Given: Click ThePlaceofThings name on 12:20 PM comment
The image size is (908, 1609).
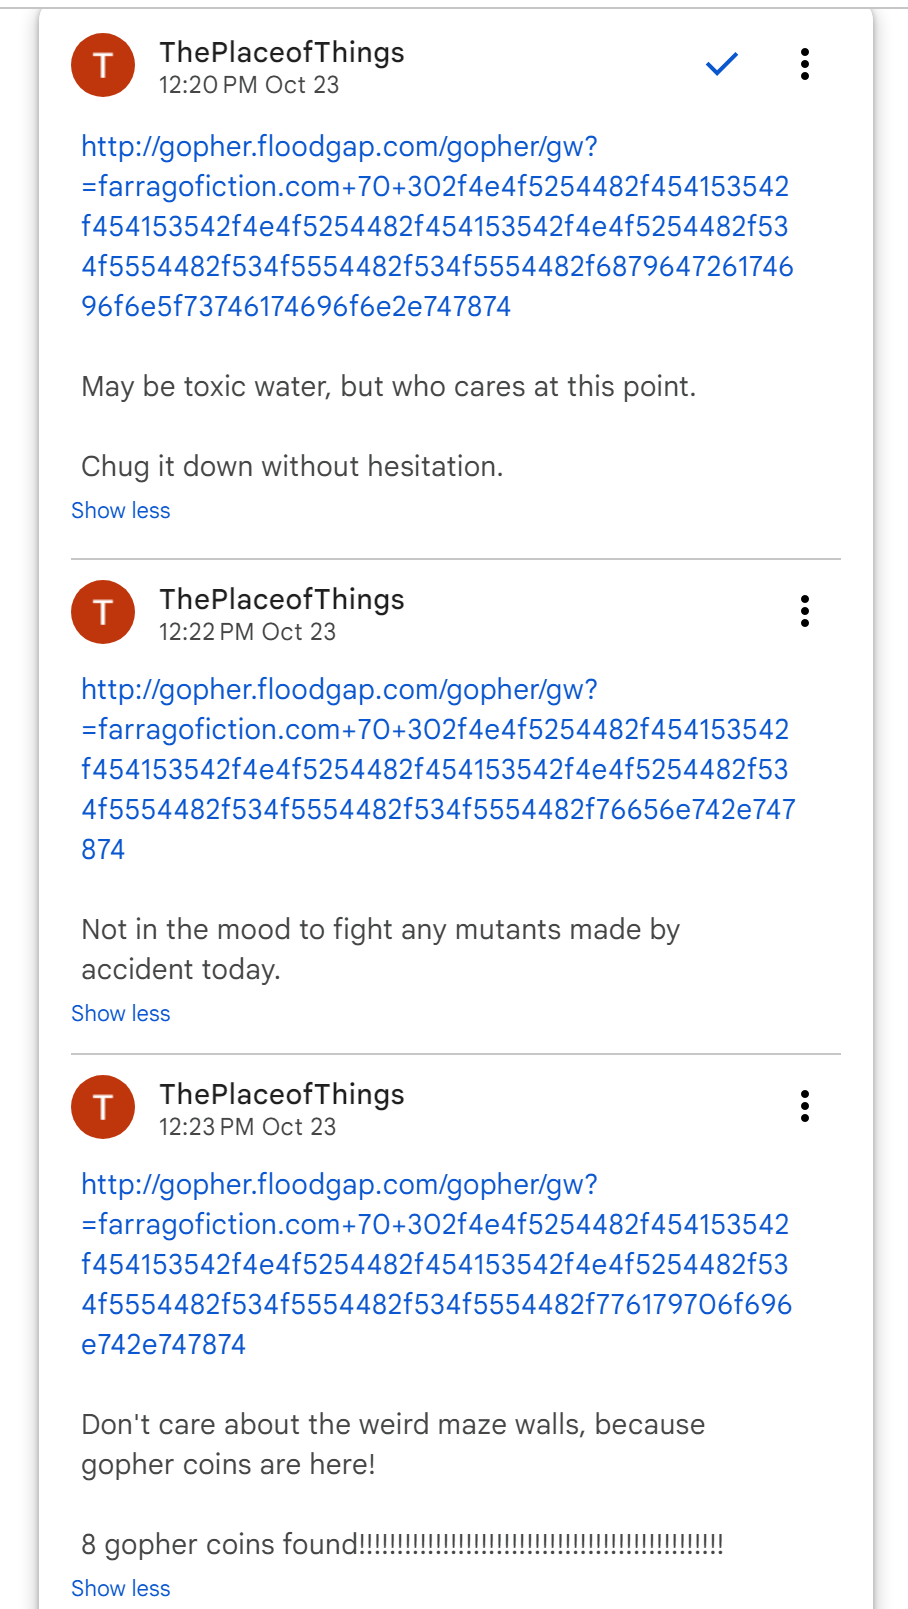Looking at the screenshot, I should point(282,52).
